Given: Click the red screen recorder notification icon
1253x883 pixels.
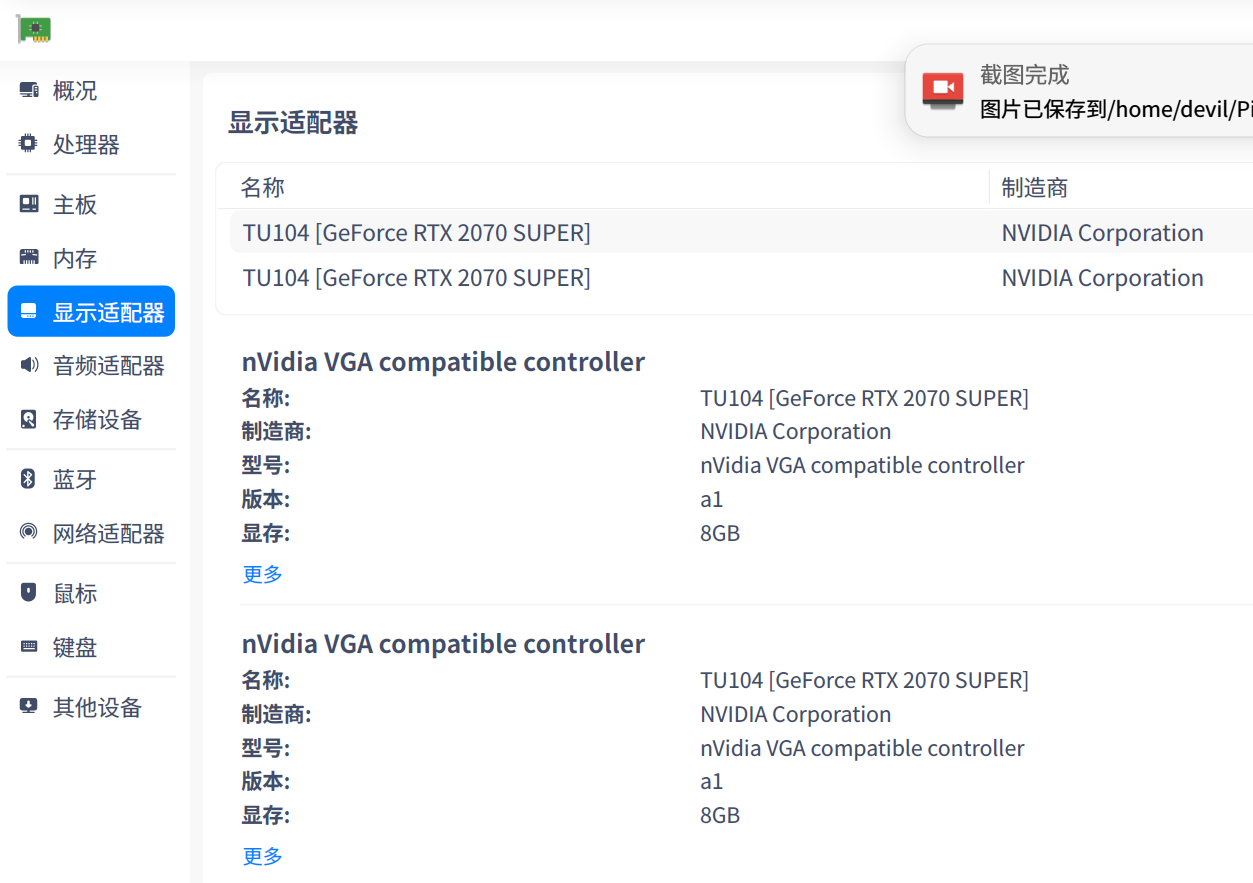Looking at the screenshot, I should tap(942, 90).
